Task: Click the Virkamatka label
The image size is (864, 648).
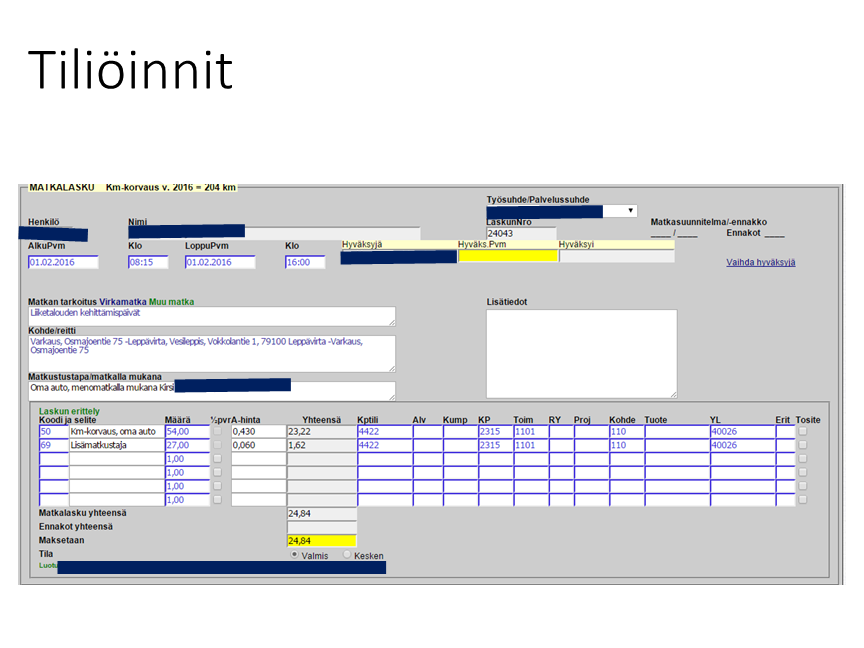Action: pyautogui.click(x=123, y=302)
